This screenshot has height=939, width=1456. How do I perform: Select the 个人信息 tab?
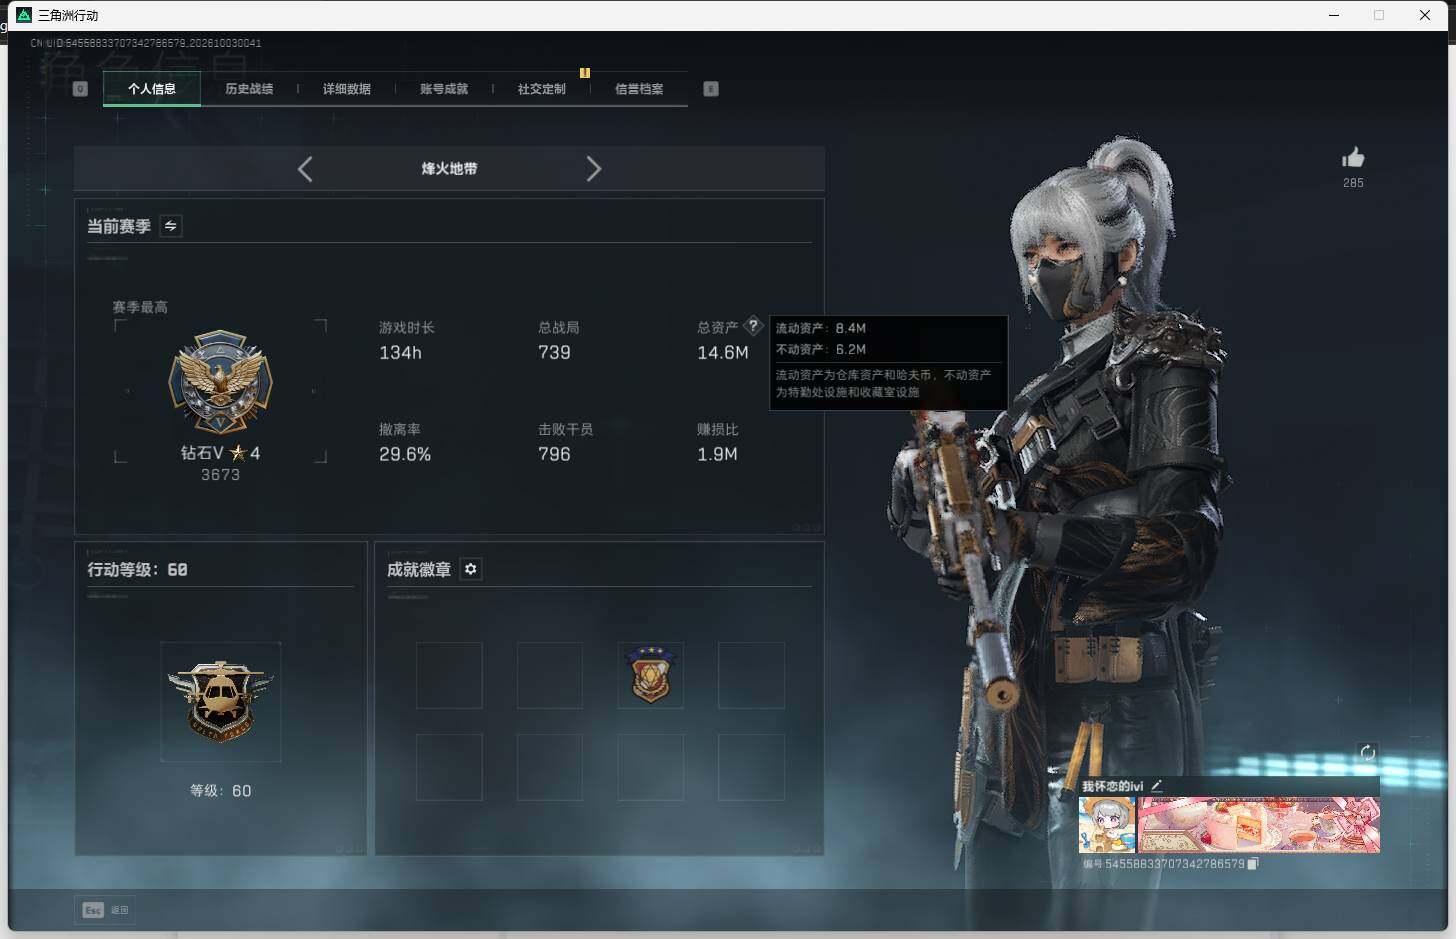[x=152, y=89]
